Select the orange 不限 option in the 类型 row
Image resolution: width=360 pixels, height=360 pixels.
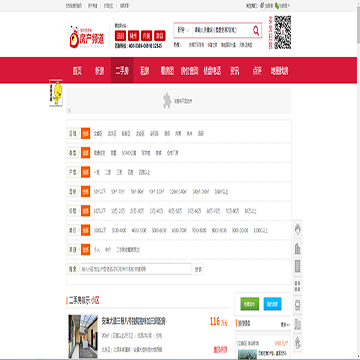point(86,153)
